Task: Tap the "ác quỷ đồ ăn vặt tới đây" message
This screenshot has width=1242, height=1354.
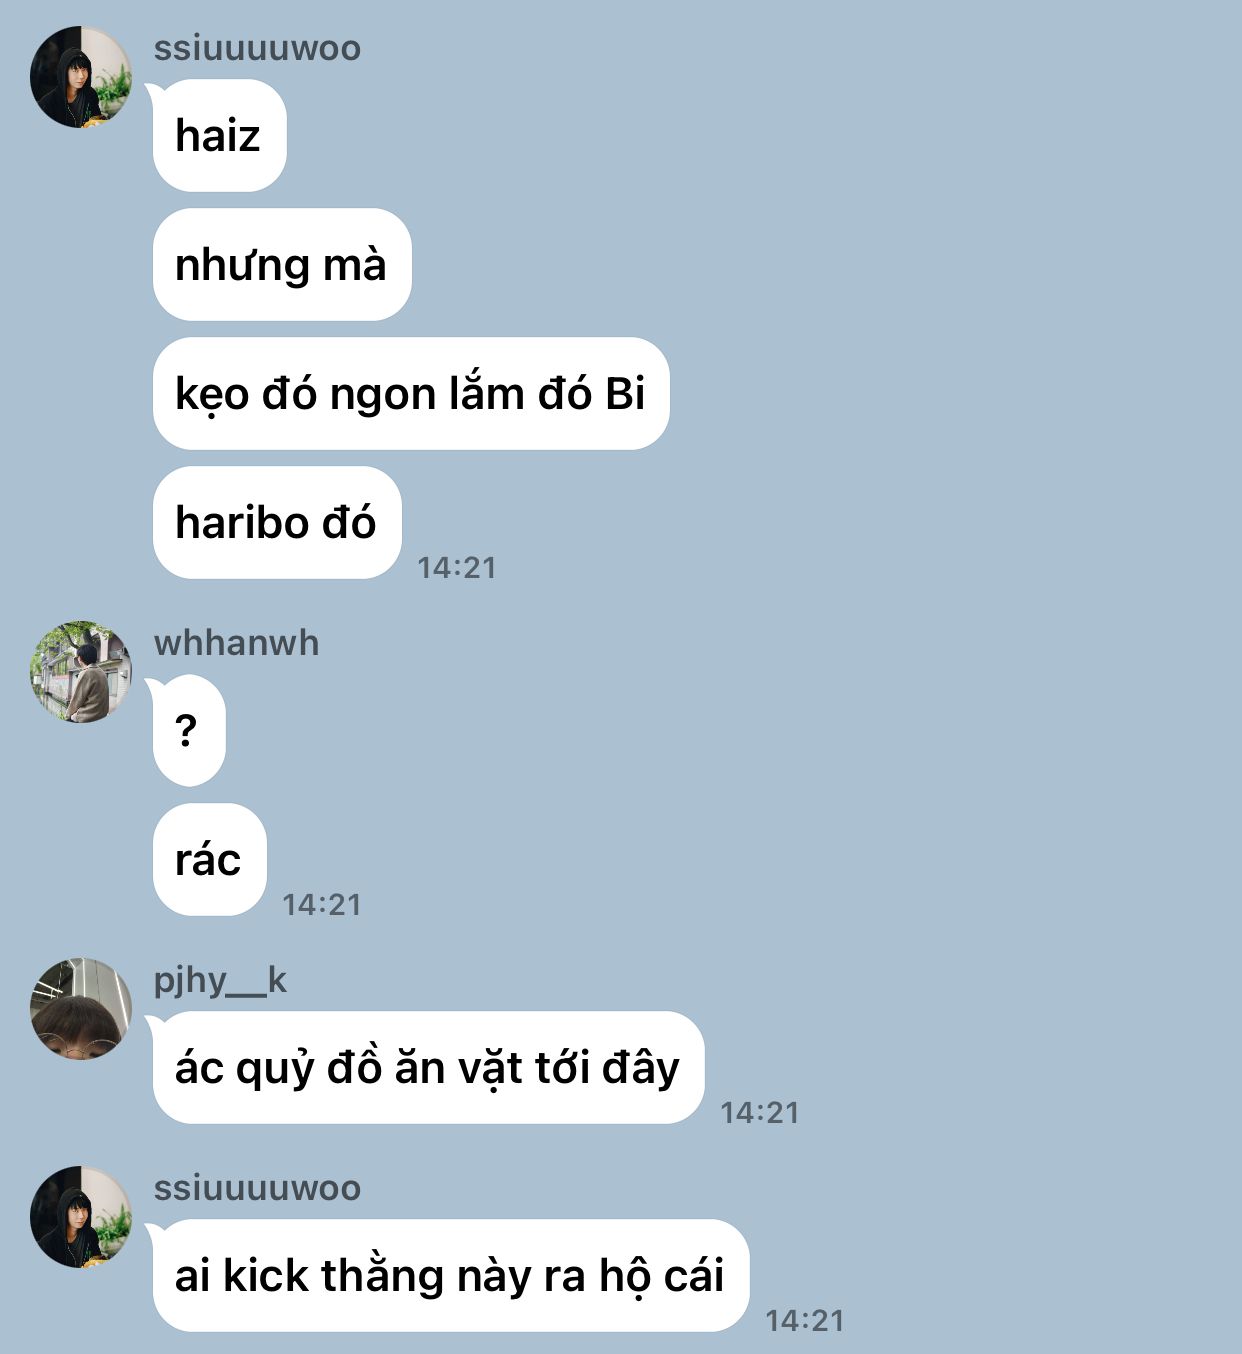Action: [x=428, y=1067]
